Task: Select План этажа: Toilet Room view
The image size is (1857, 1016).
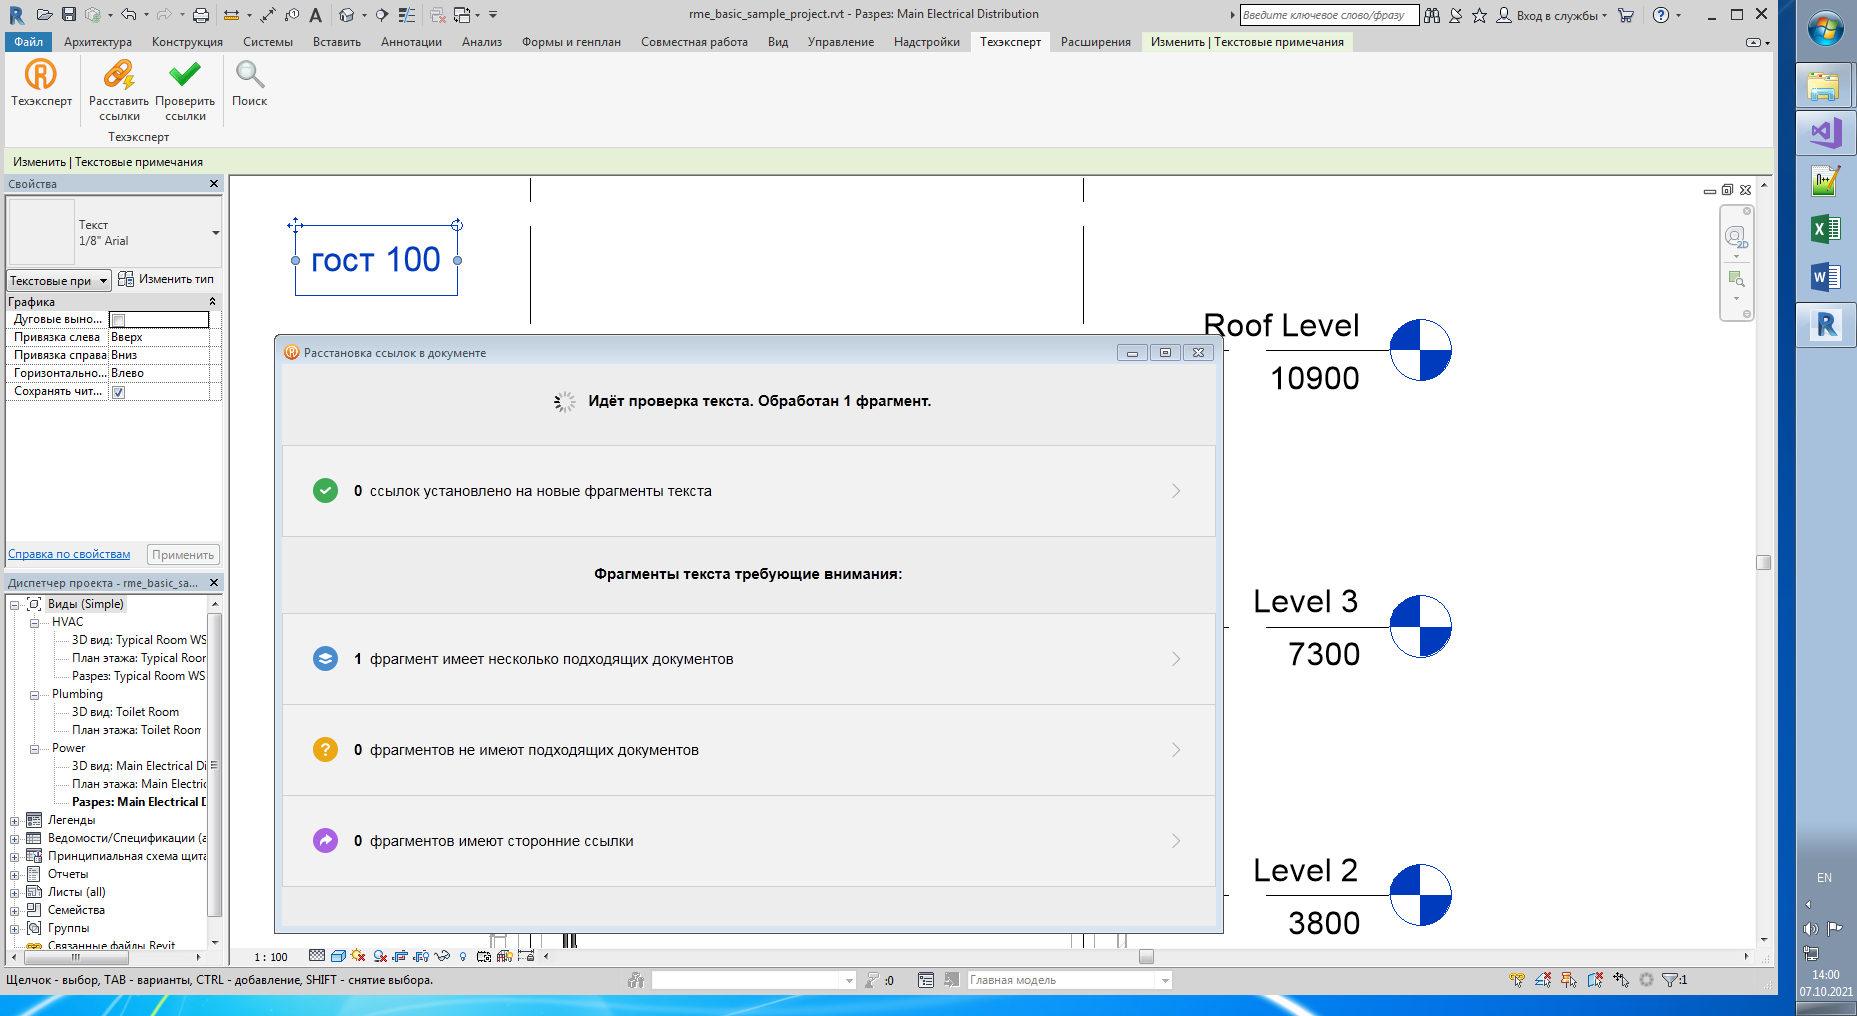Action: point(136,730)
